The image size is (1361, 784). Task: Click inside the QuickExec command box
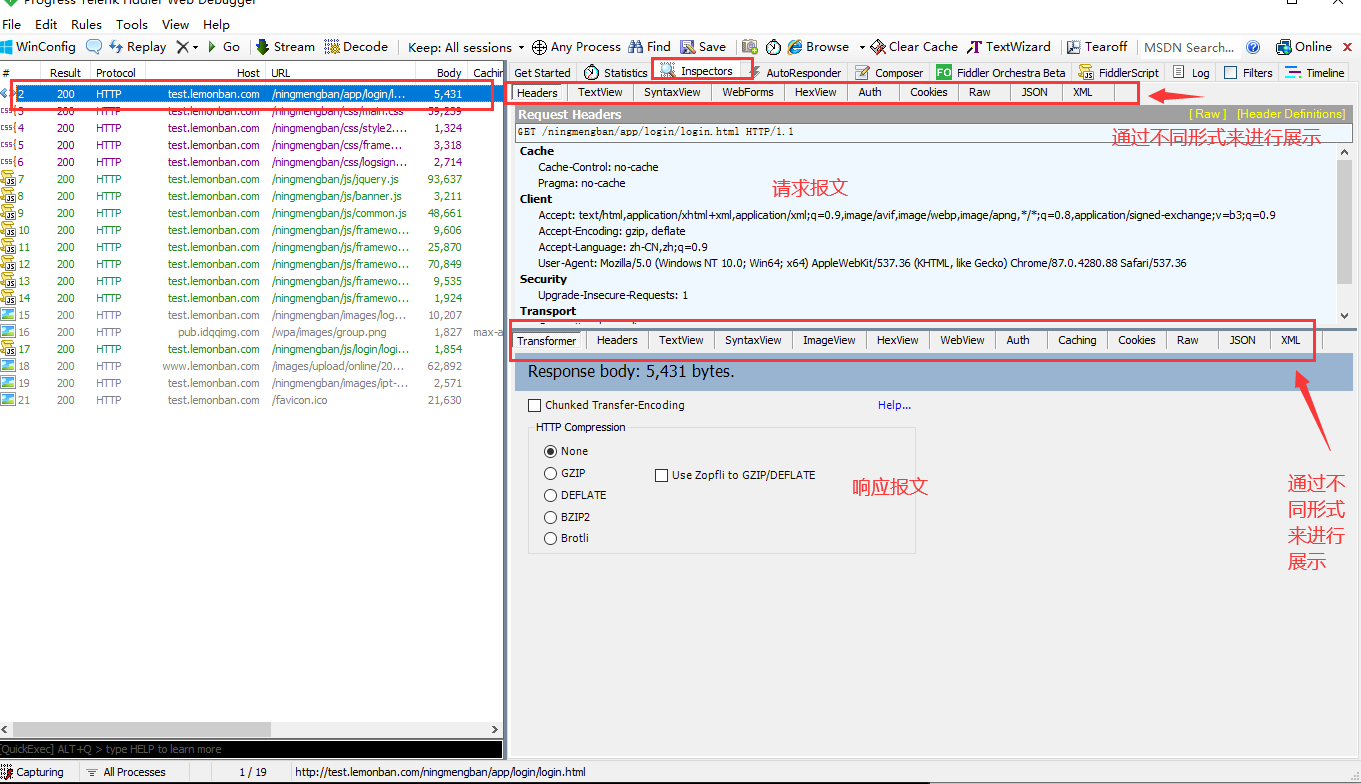coord(250,748)
